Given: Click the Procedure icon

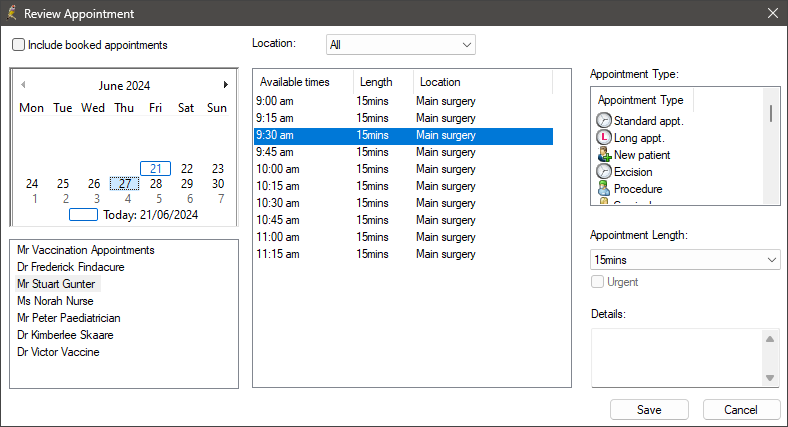Looking at the screenshot, I should (604, 189).
